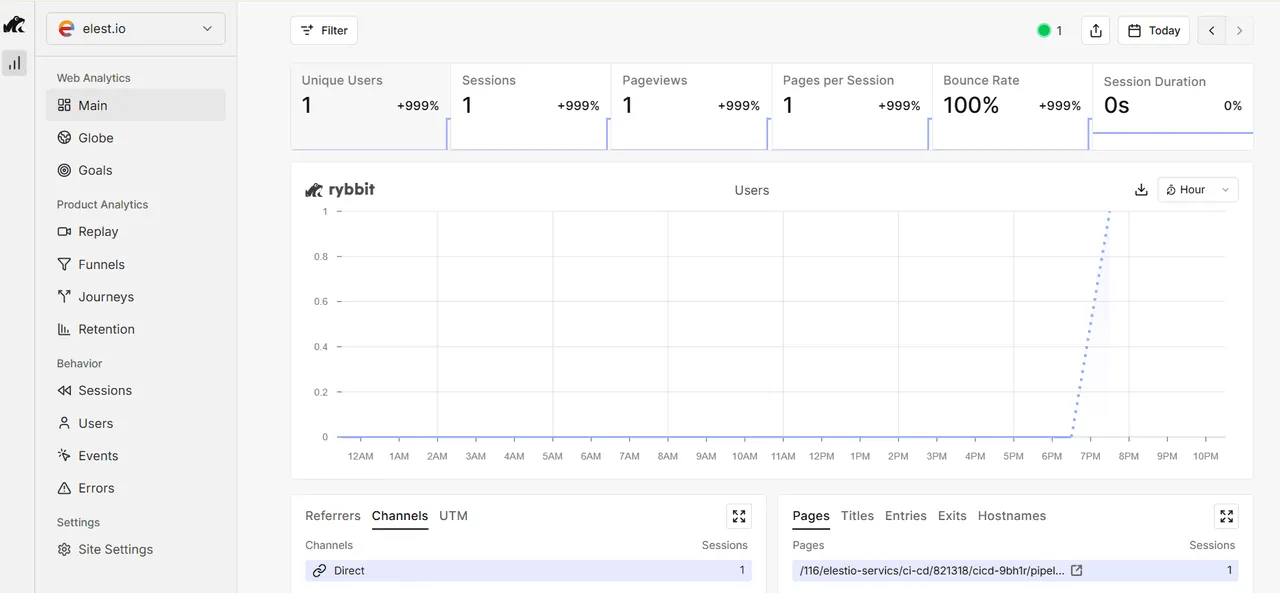Image resolution: width=1280 pixels, height=593 pixels.
Task: Switch to the Entries tab
Action: click(x=906, y=516)
